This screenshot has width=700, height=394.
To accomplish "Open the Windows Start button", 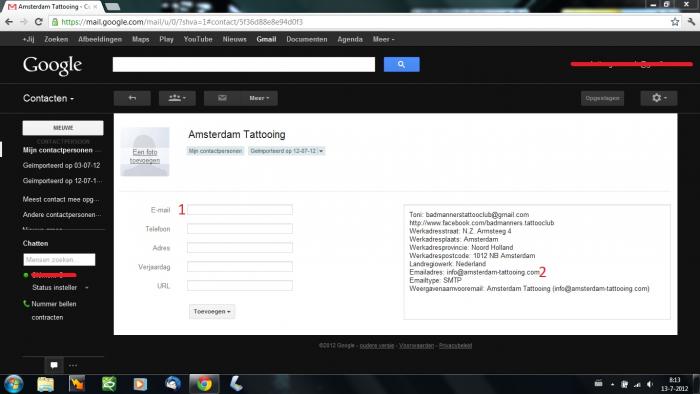I will (x=13, y=384).
